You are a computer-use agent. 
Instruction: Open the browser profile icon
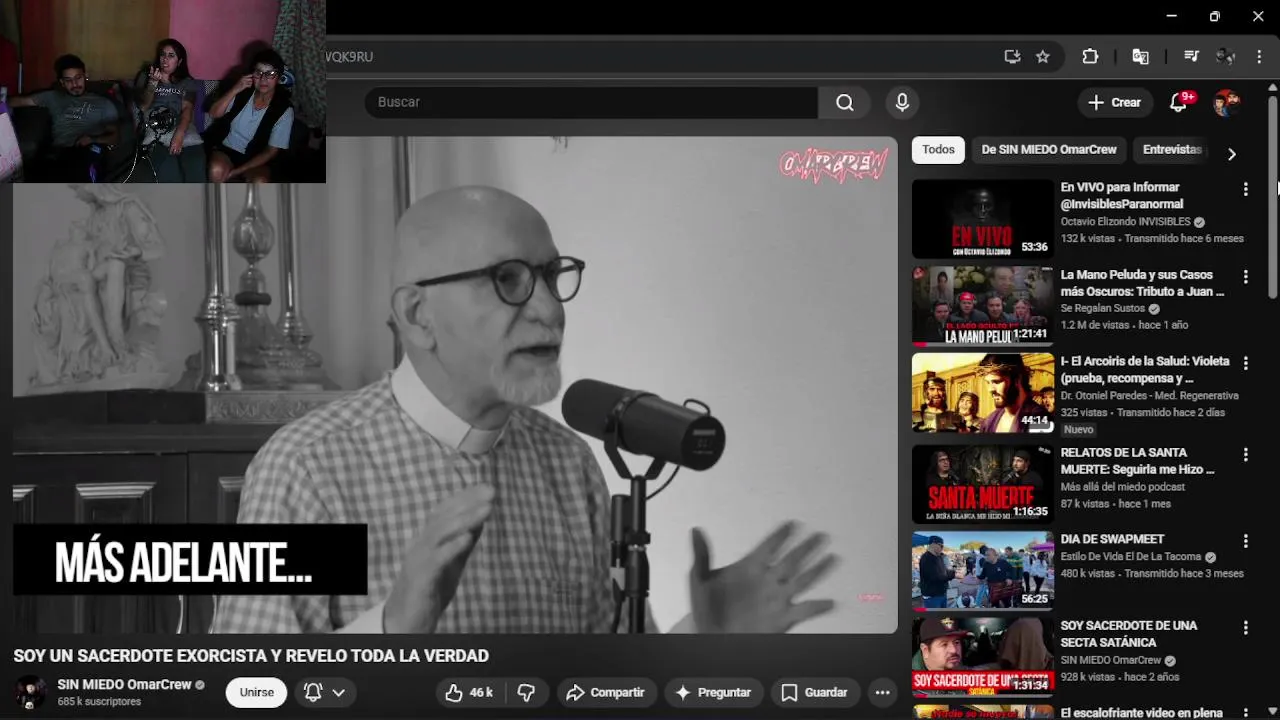1225,57
